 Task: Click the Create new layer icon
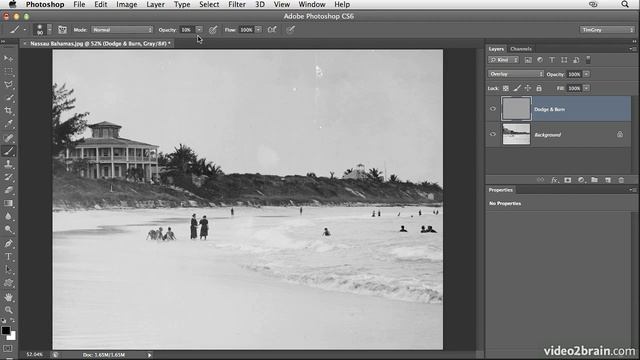tap(608, 180)
